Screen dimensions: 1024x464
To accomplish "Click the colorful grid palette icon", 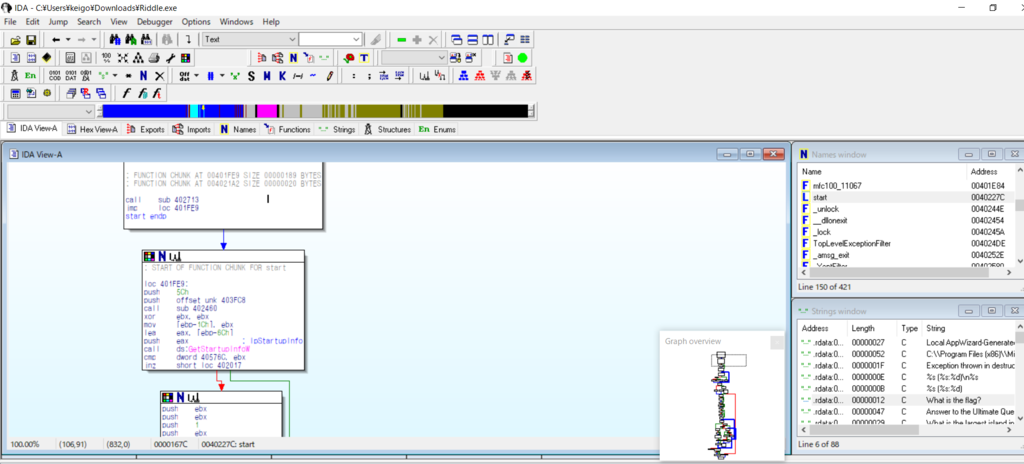I will [x=186, y=58].
